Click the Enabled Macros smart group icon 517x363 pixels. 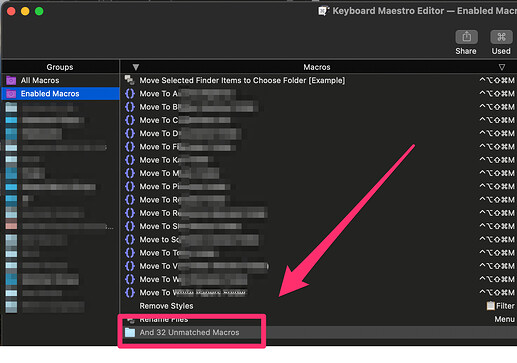(x=11, y=94)
